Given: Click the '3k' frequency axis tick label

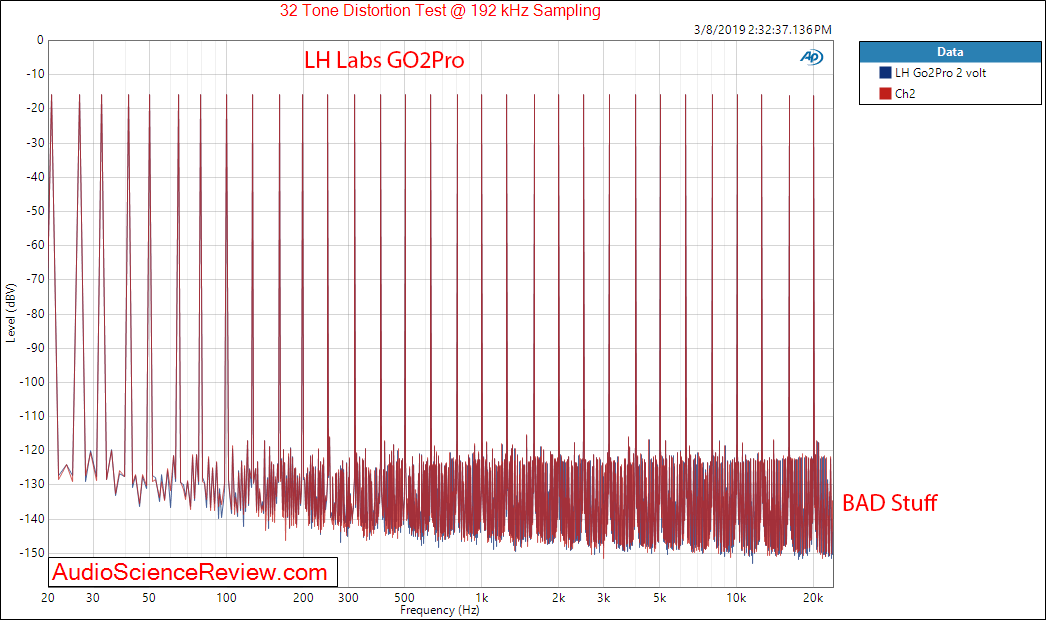Looking at the screenshot, I should [603, 598].
